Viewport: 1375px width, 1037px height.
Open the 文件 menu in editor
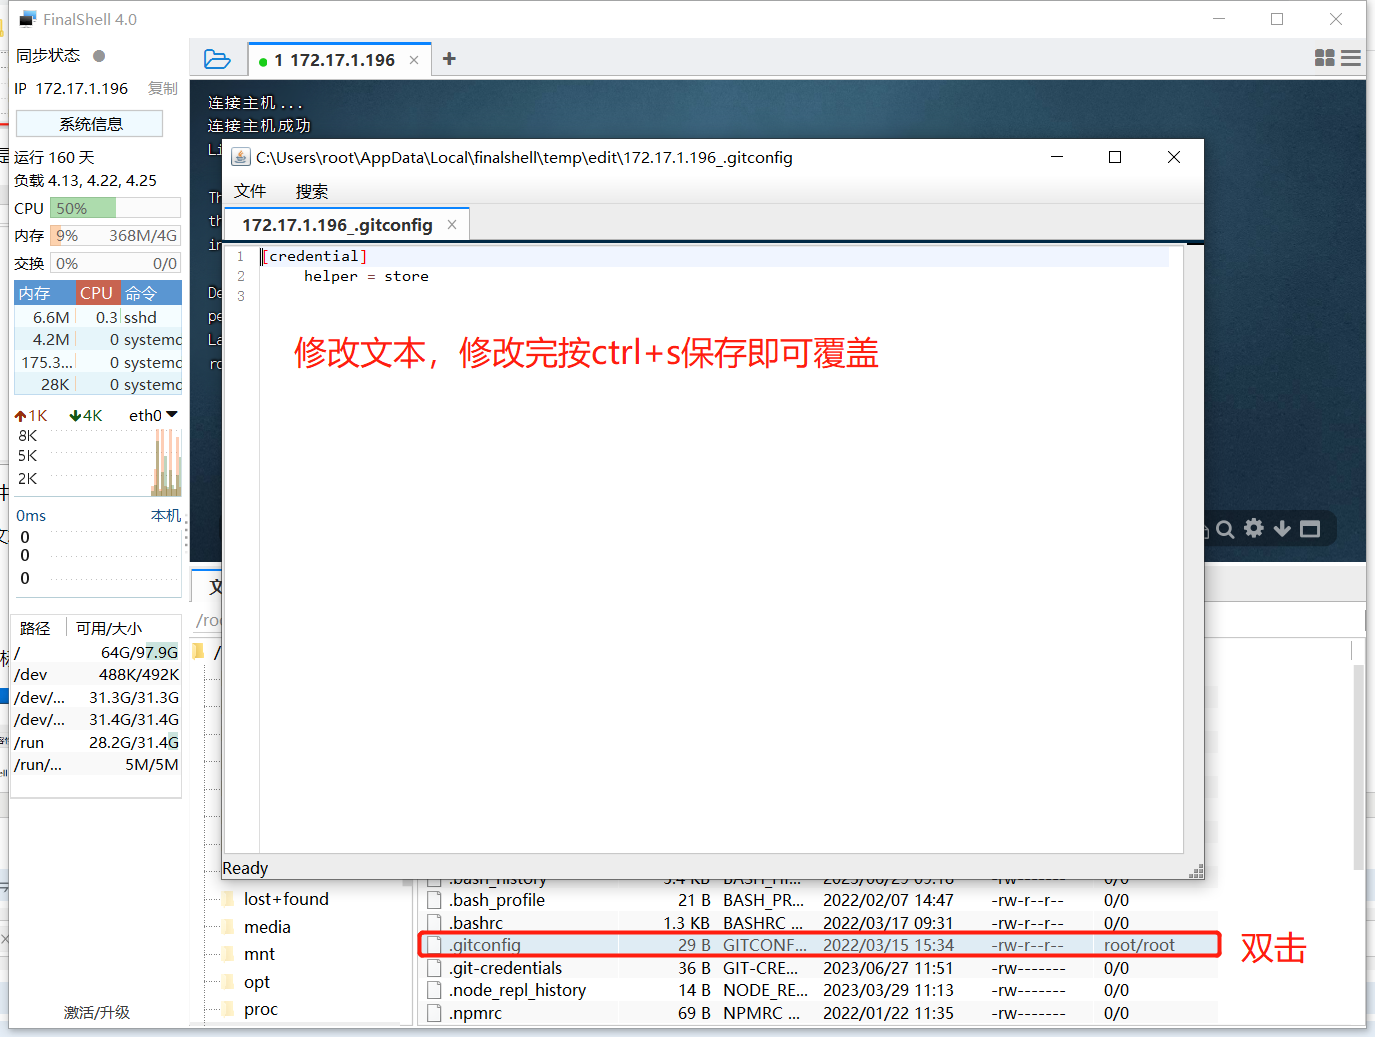pyautogui.click(x=250, y=191)
